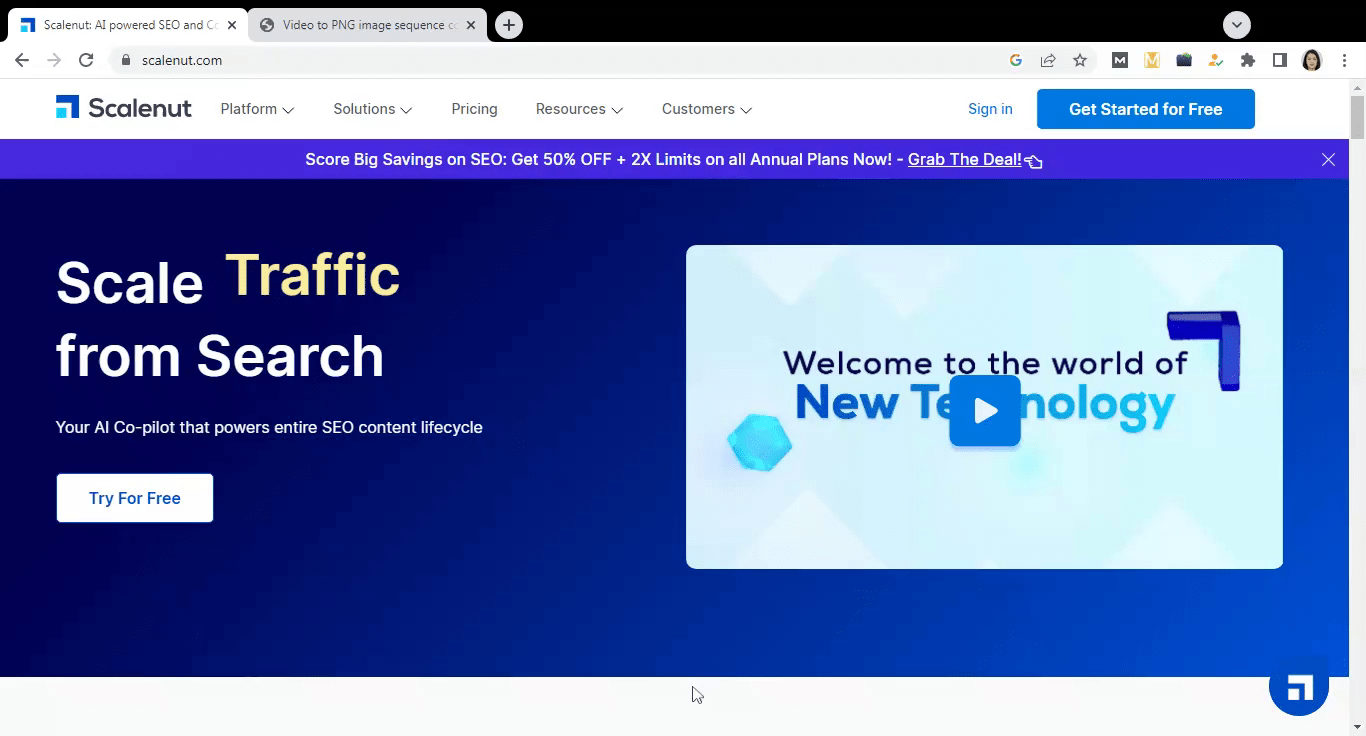Viewport: 1366px width, 736px height.
Task: Play the welcome video
Action: [x=984, y=410]
